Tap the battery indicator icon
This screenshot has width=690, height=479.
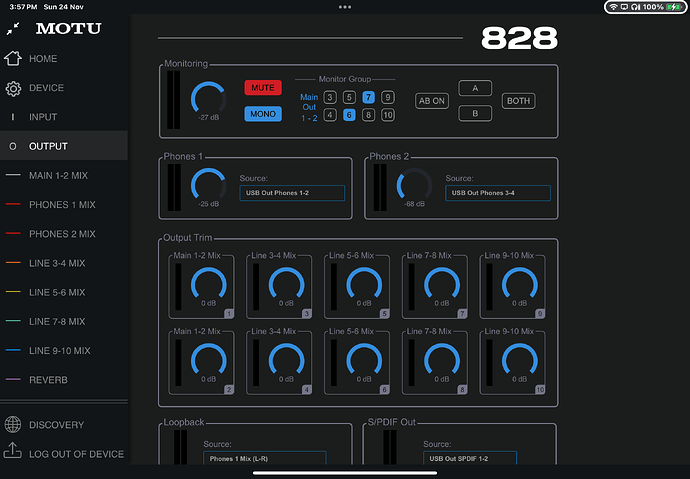tap(674, 7)
